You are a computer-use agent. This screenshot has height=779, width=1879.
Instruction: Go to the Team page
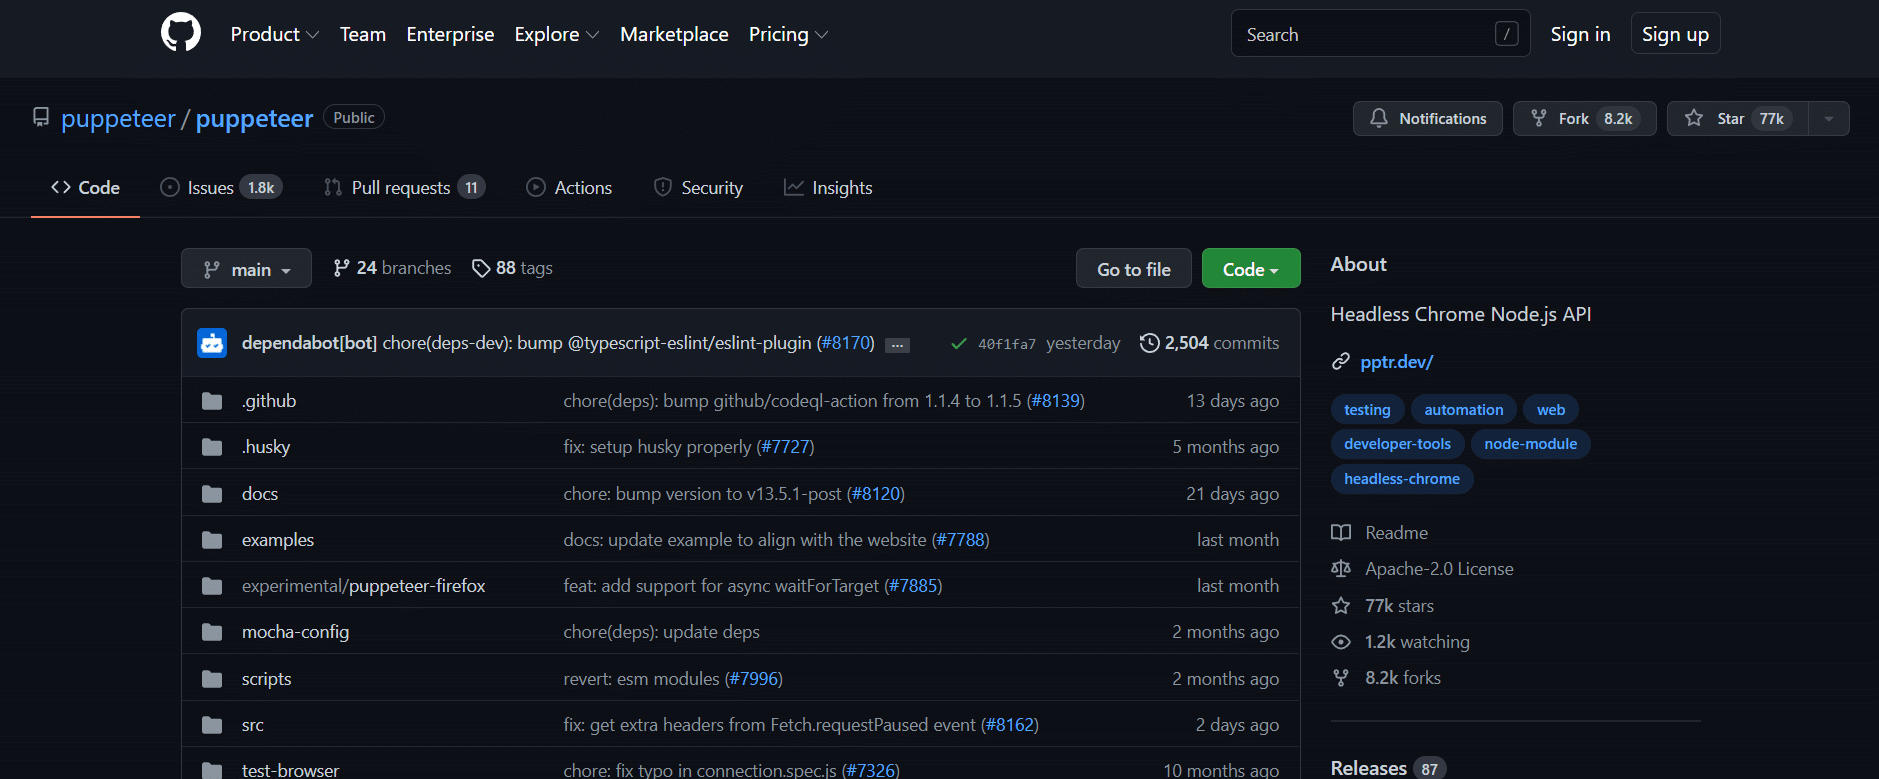[363, 34]
